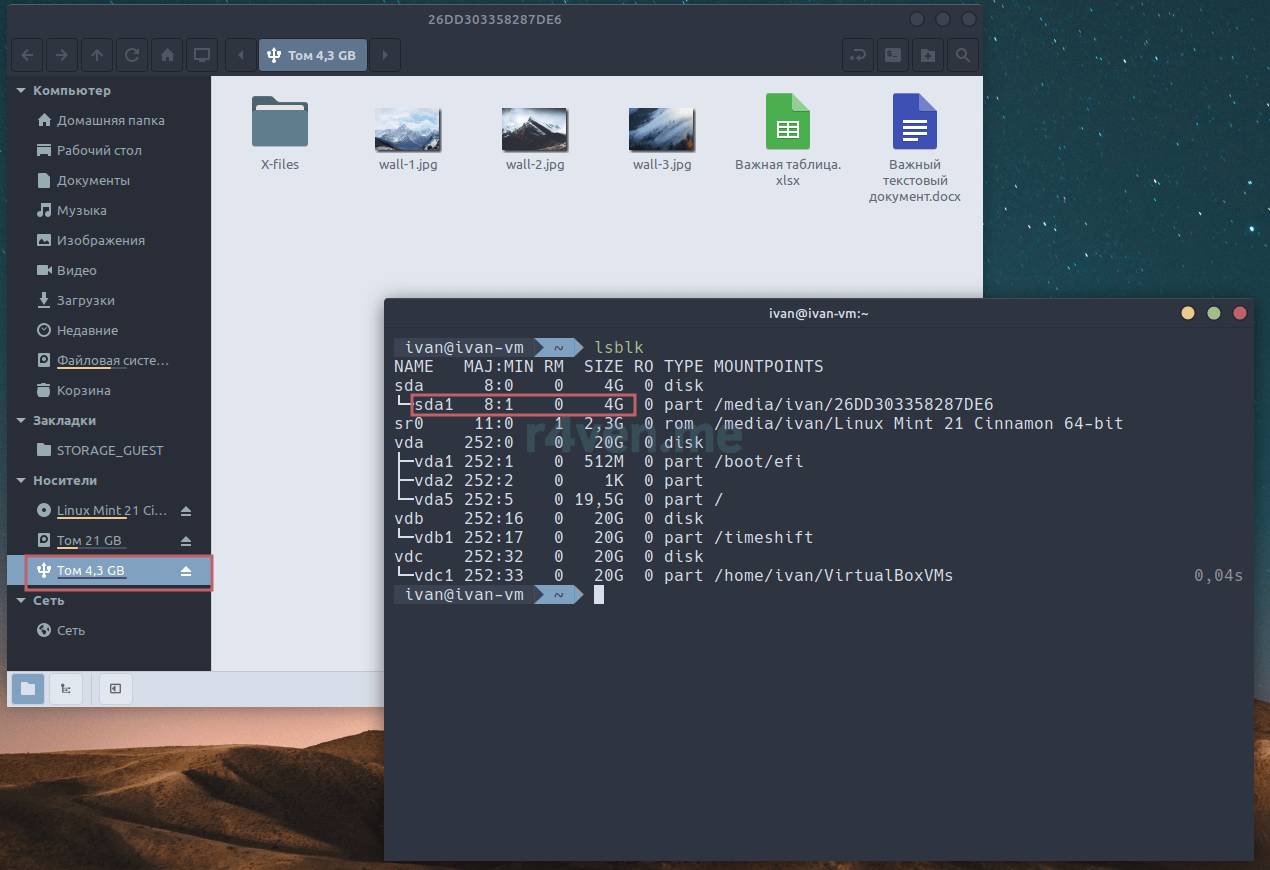Hide the sidebar using bottom button

coord(116,688)
